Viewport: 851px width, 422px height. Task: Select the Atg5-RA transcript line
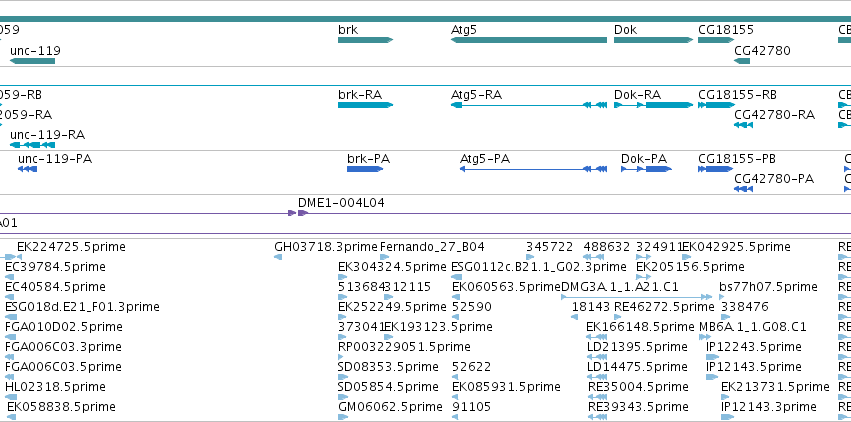click(x=529, y=105)
